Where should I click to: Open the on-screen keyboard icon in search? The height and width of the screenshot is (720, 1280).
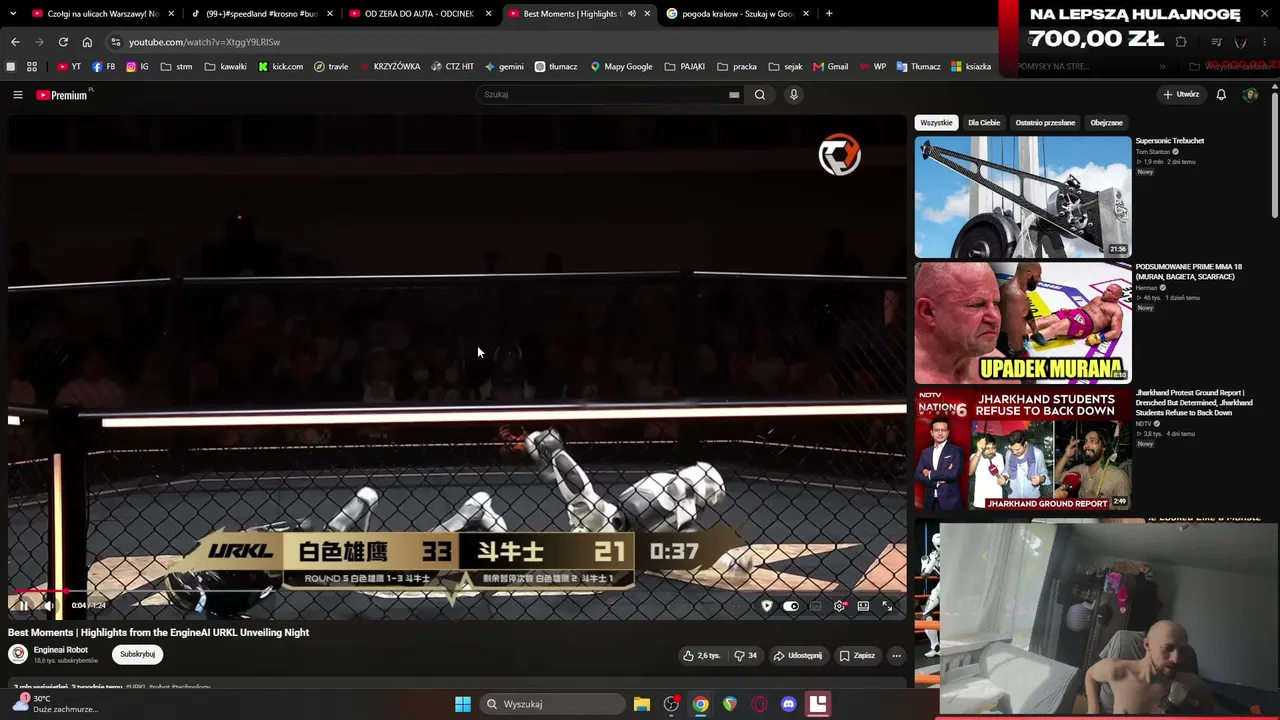coord(734,95)
